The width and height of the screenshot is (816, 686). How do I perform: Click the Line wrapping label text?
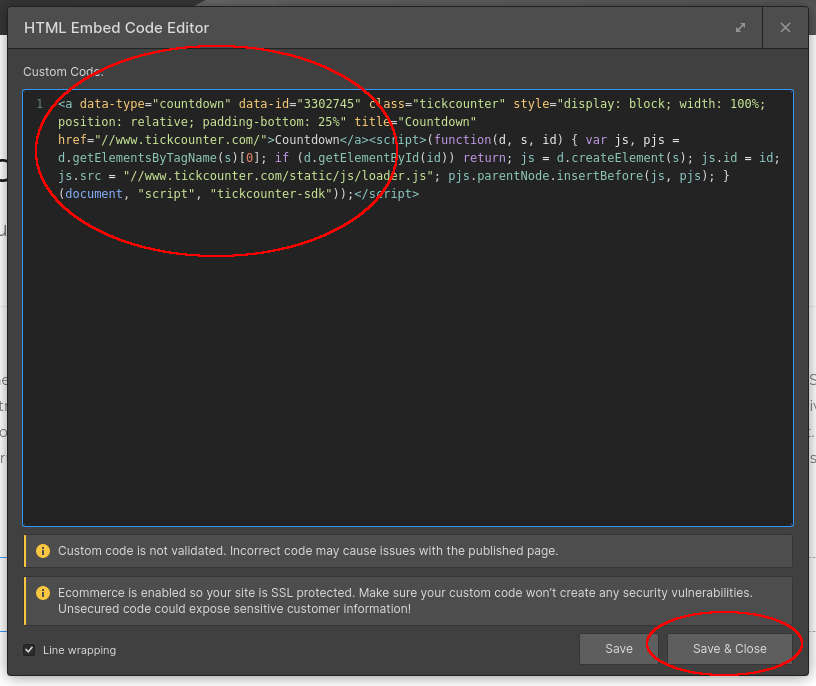tap(79, 650)
